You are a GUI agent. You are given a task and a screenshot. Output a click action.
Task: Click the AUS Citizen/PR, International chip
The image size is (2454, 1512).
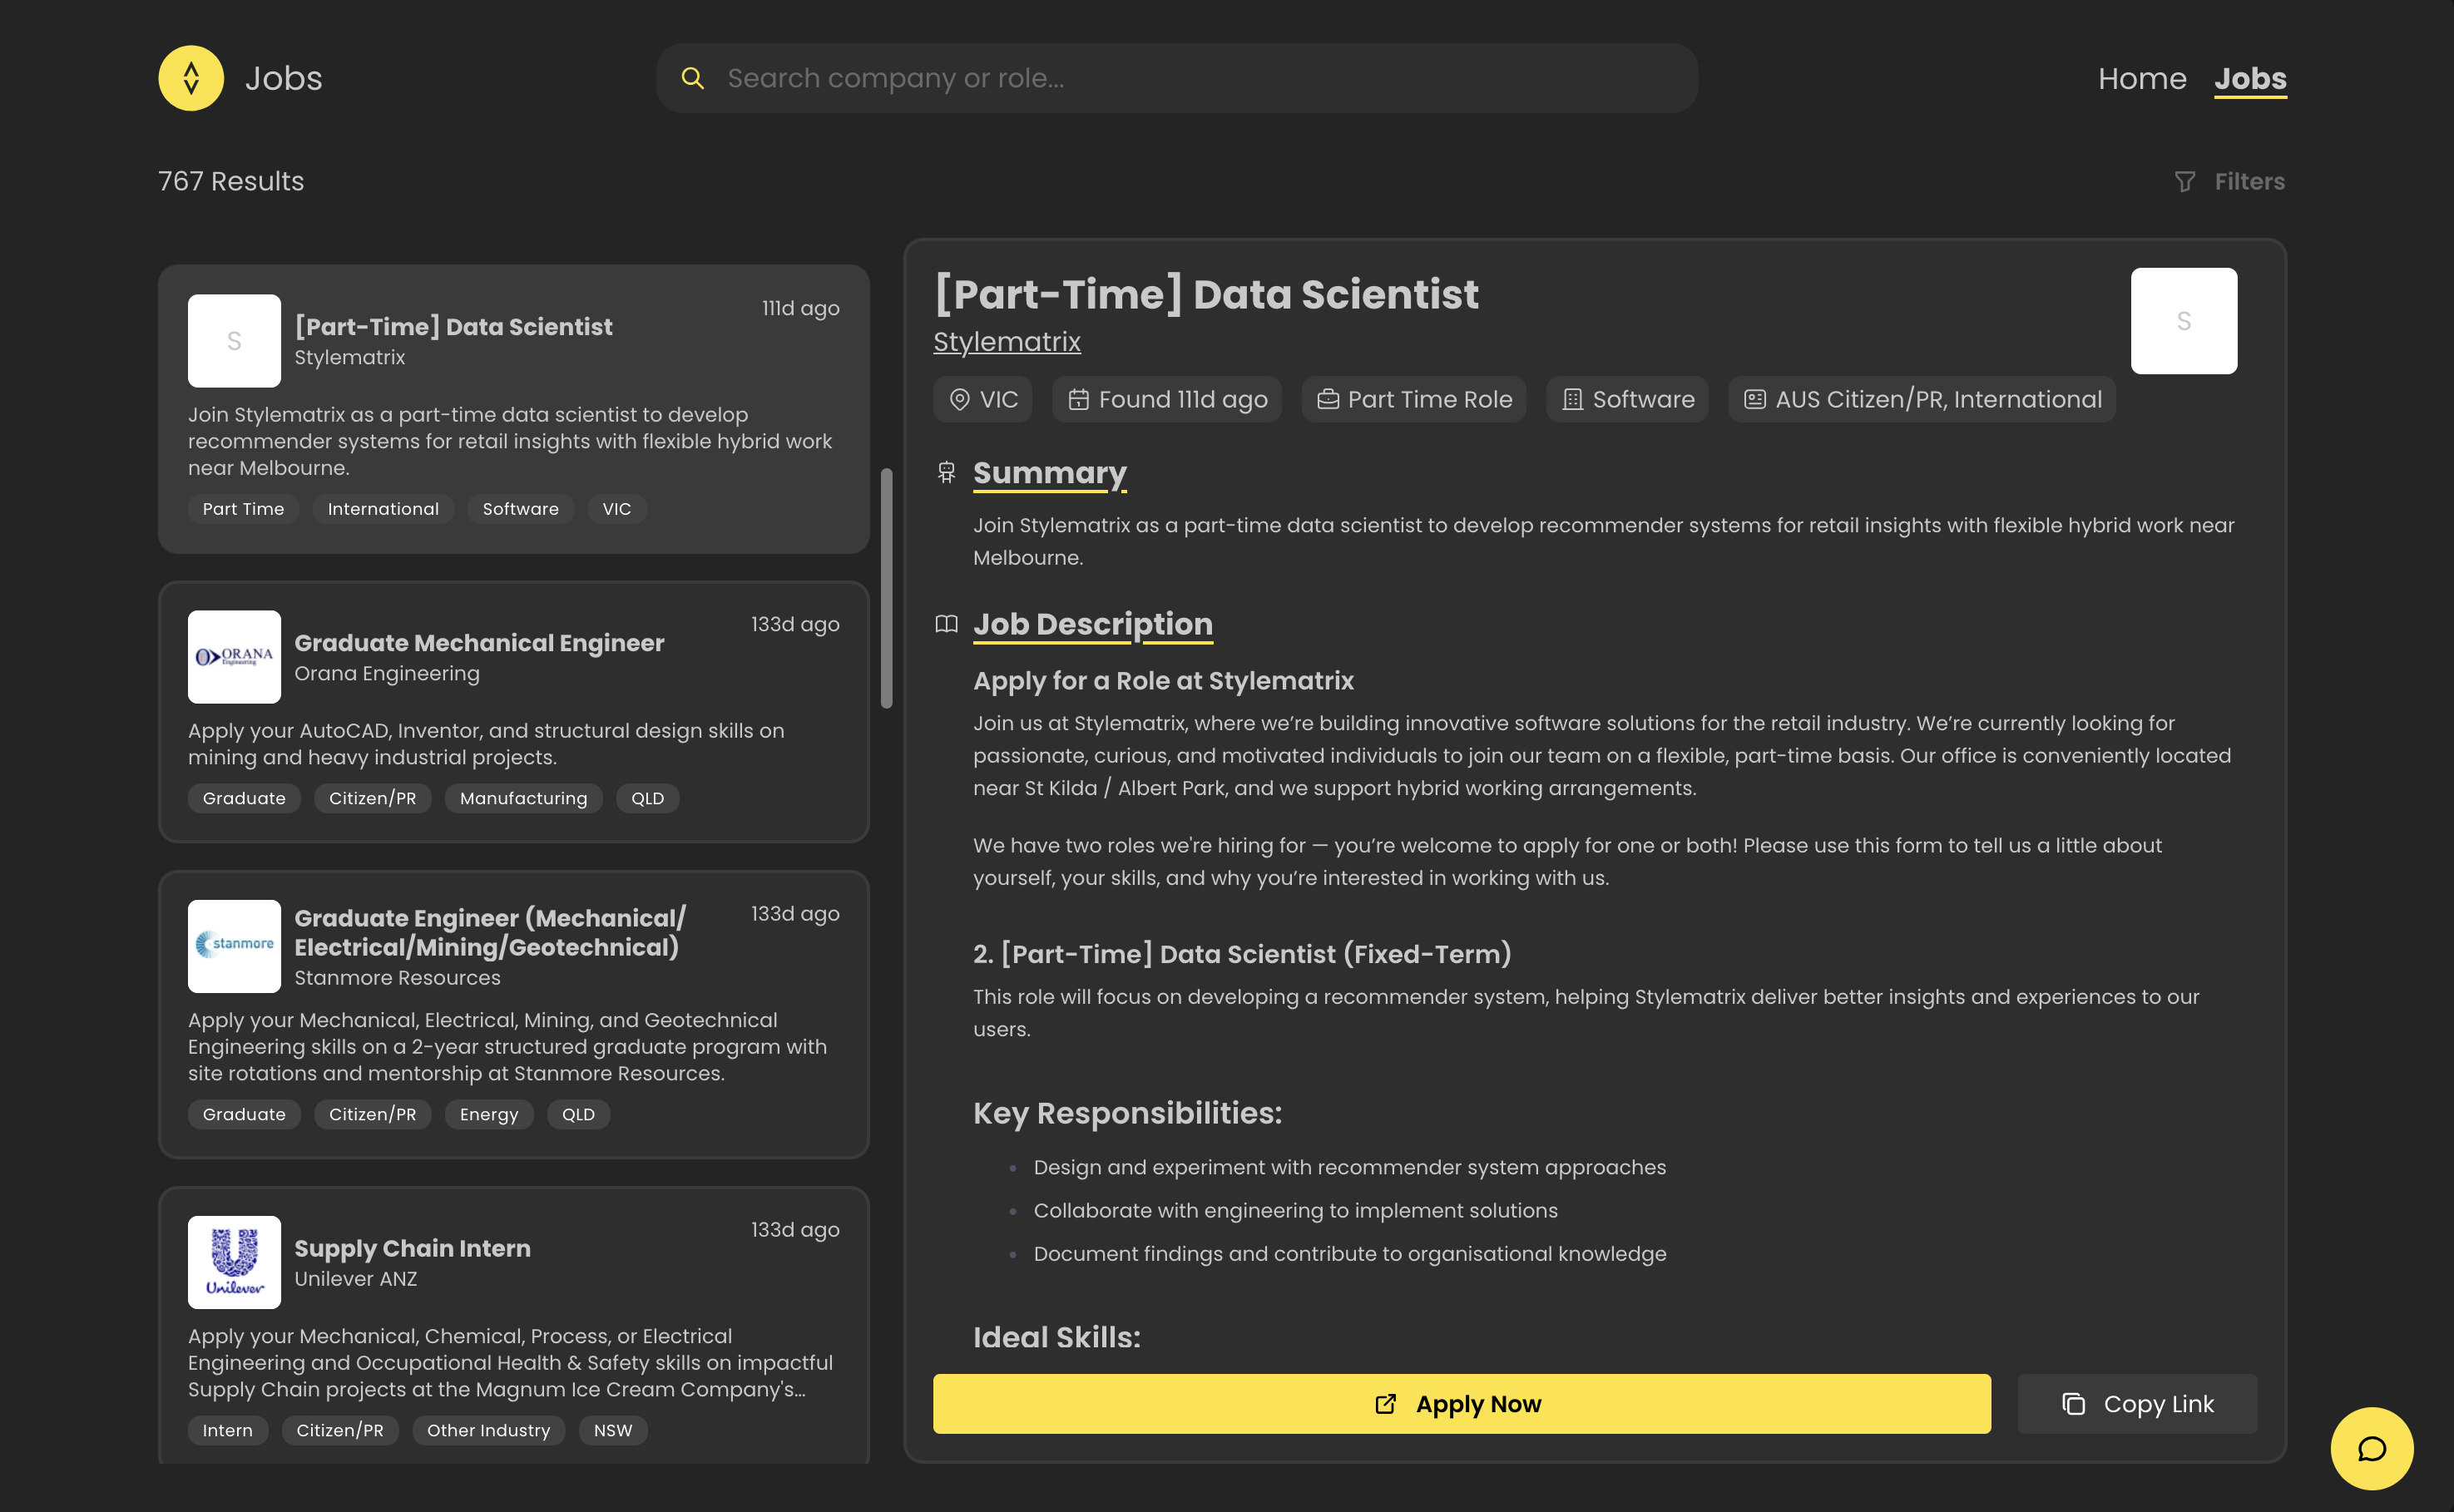tap(1921, 400)
